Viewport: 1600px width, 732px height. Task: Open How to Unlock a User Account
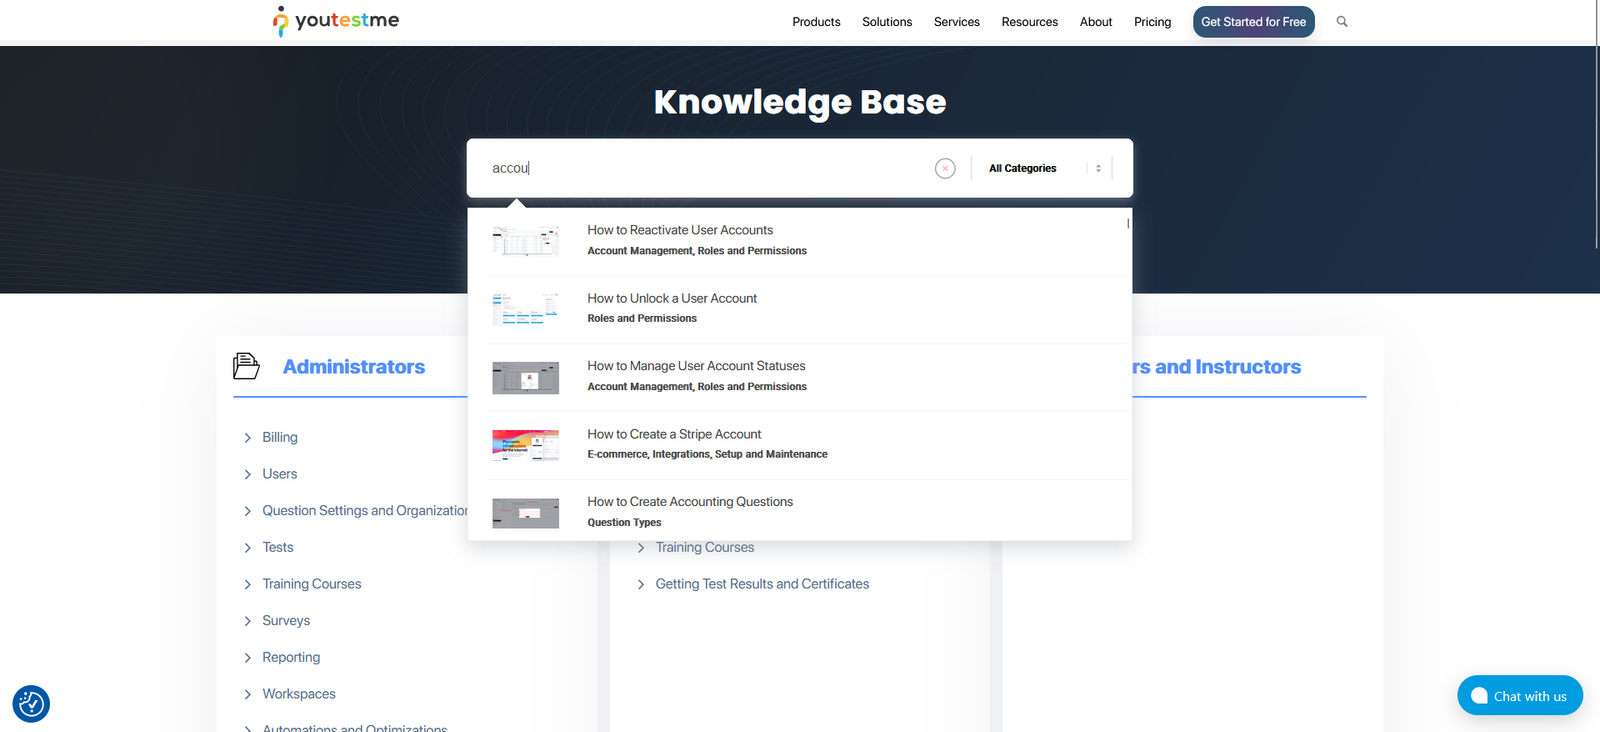coord(672,298)
